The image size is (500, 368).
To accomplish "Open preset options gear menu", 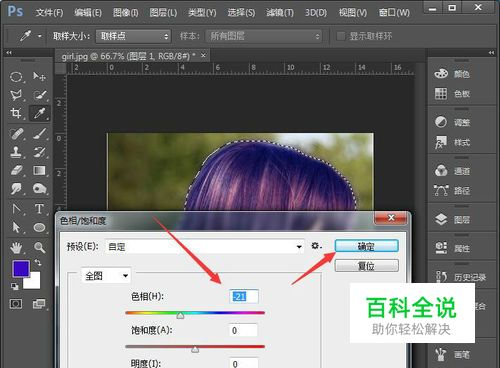I will 316,246.
